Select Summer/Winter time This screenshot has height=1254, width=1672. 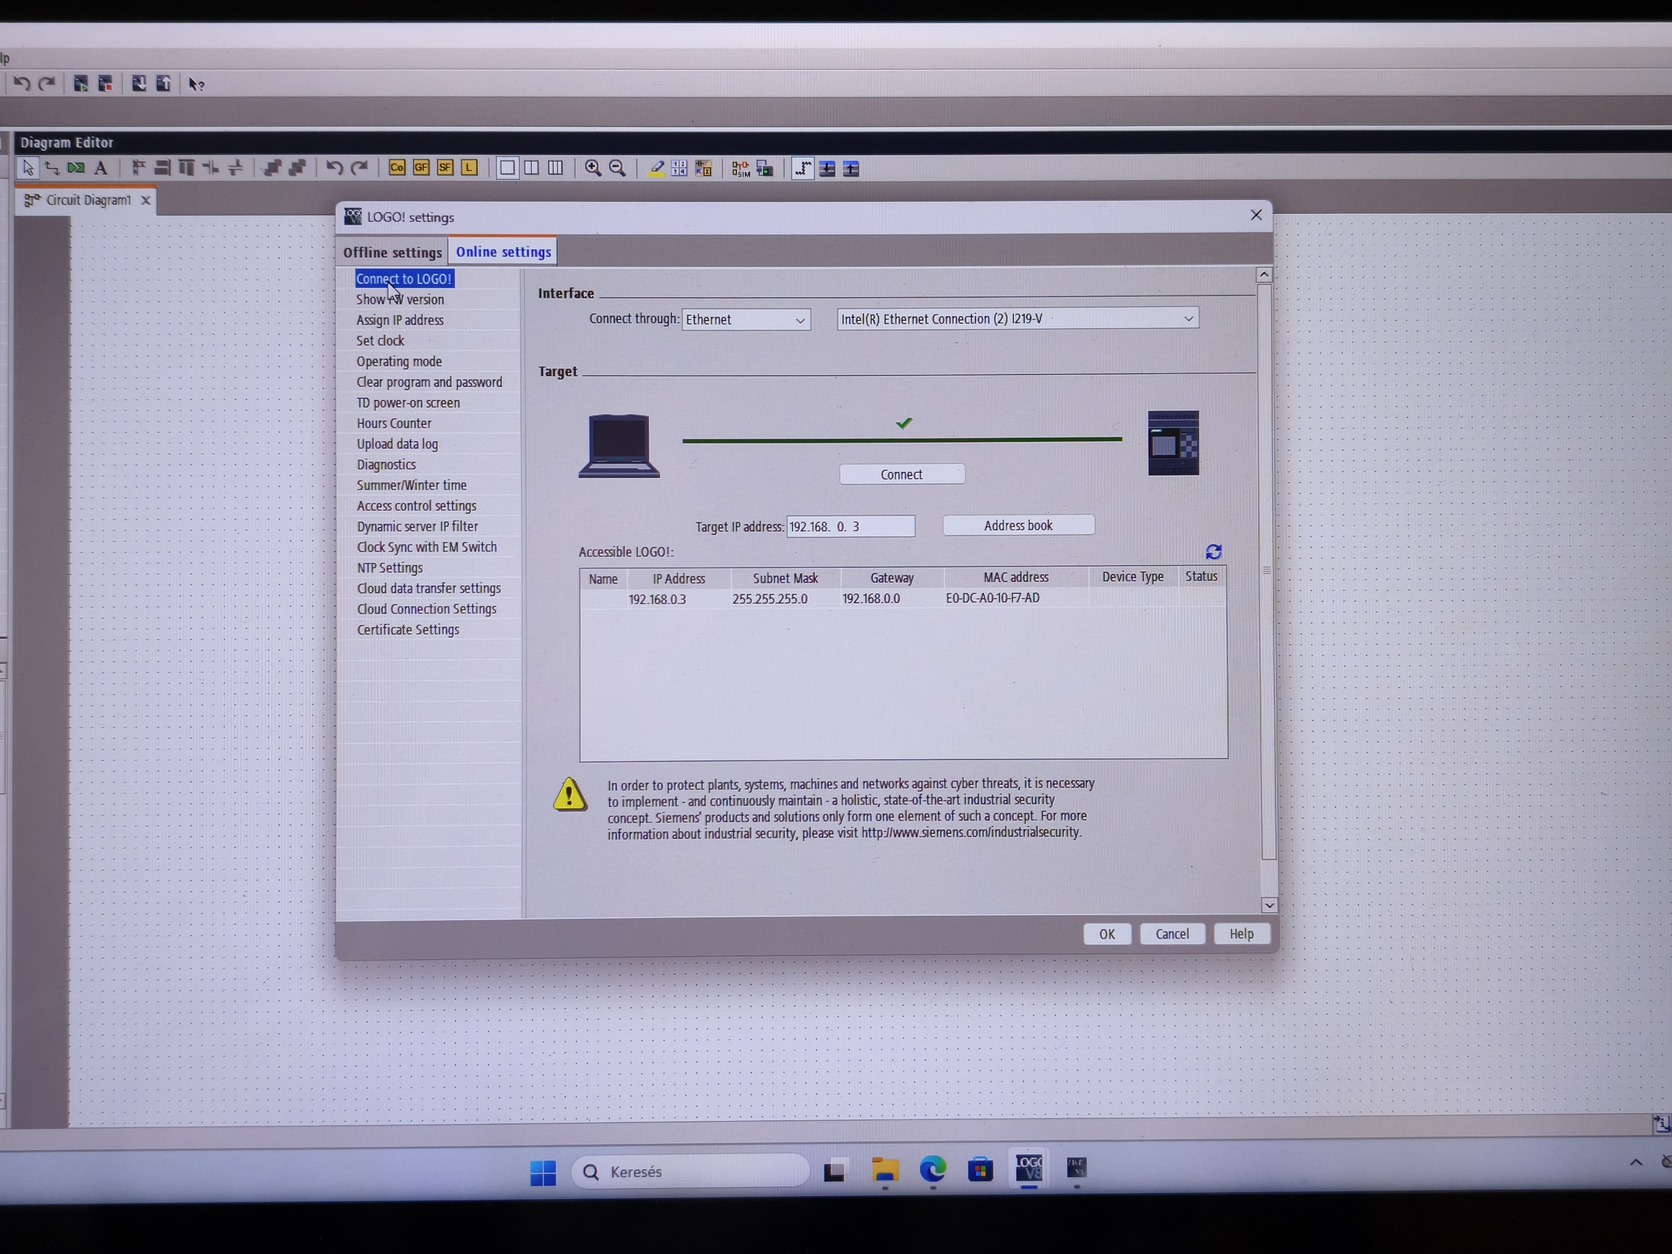pos(412,486)
